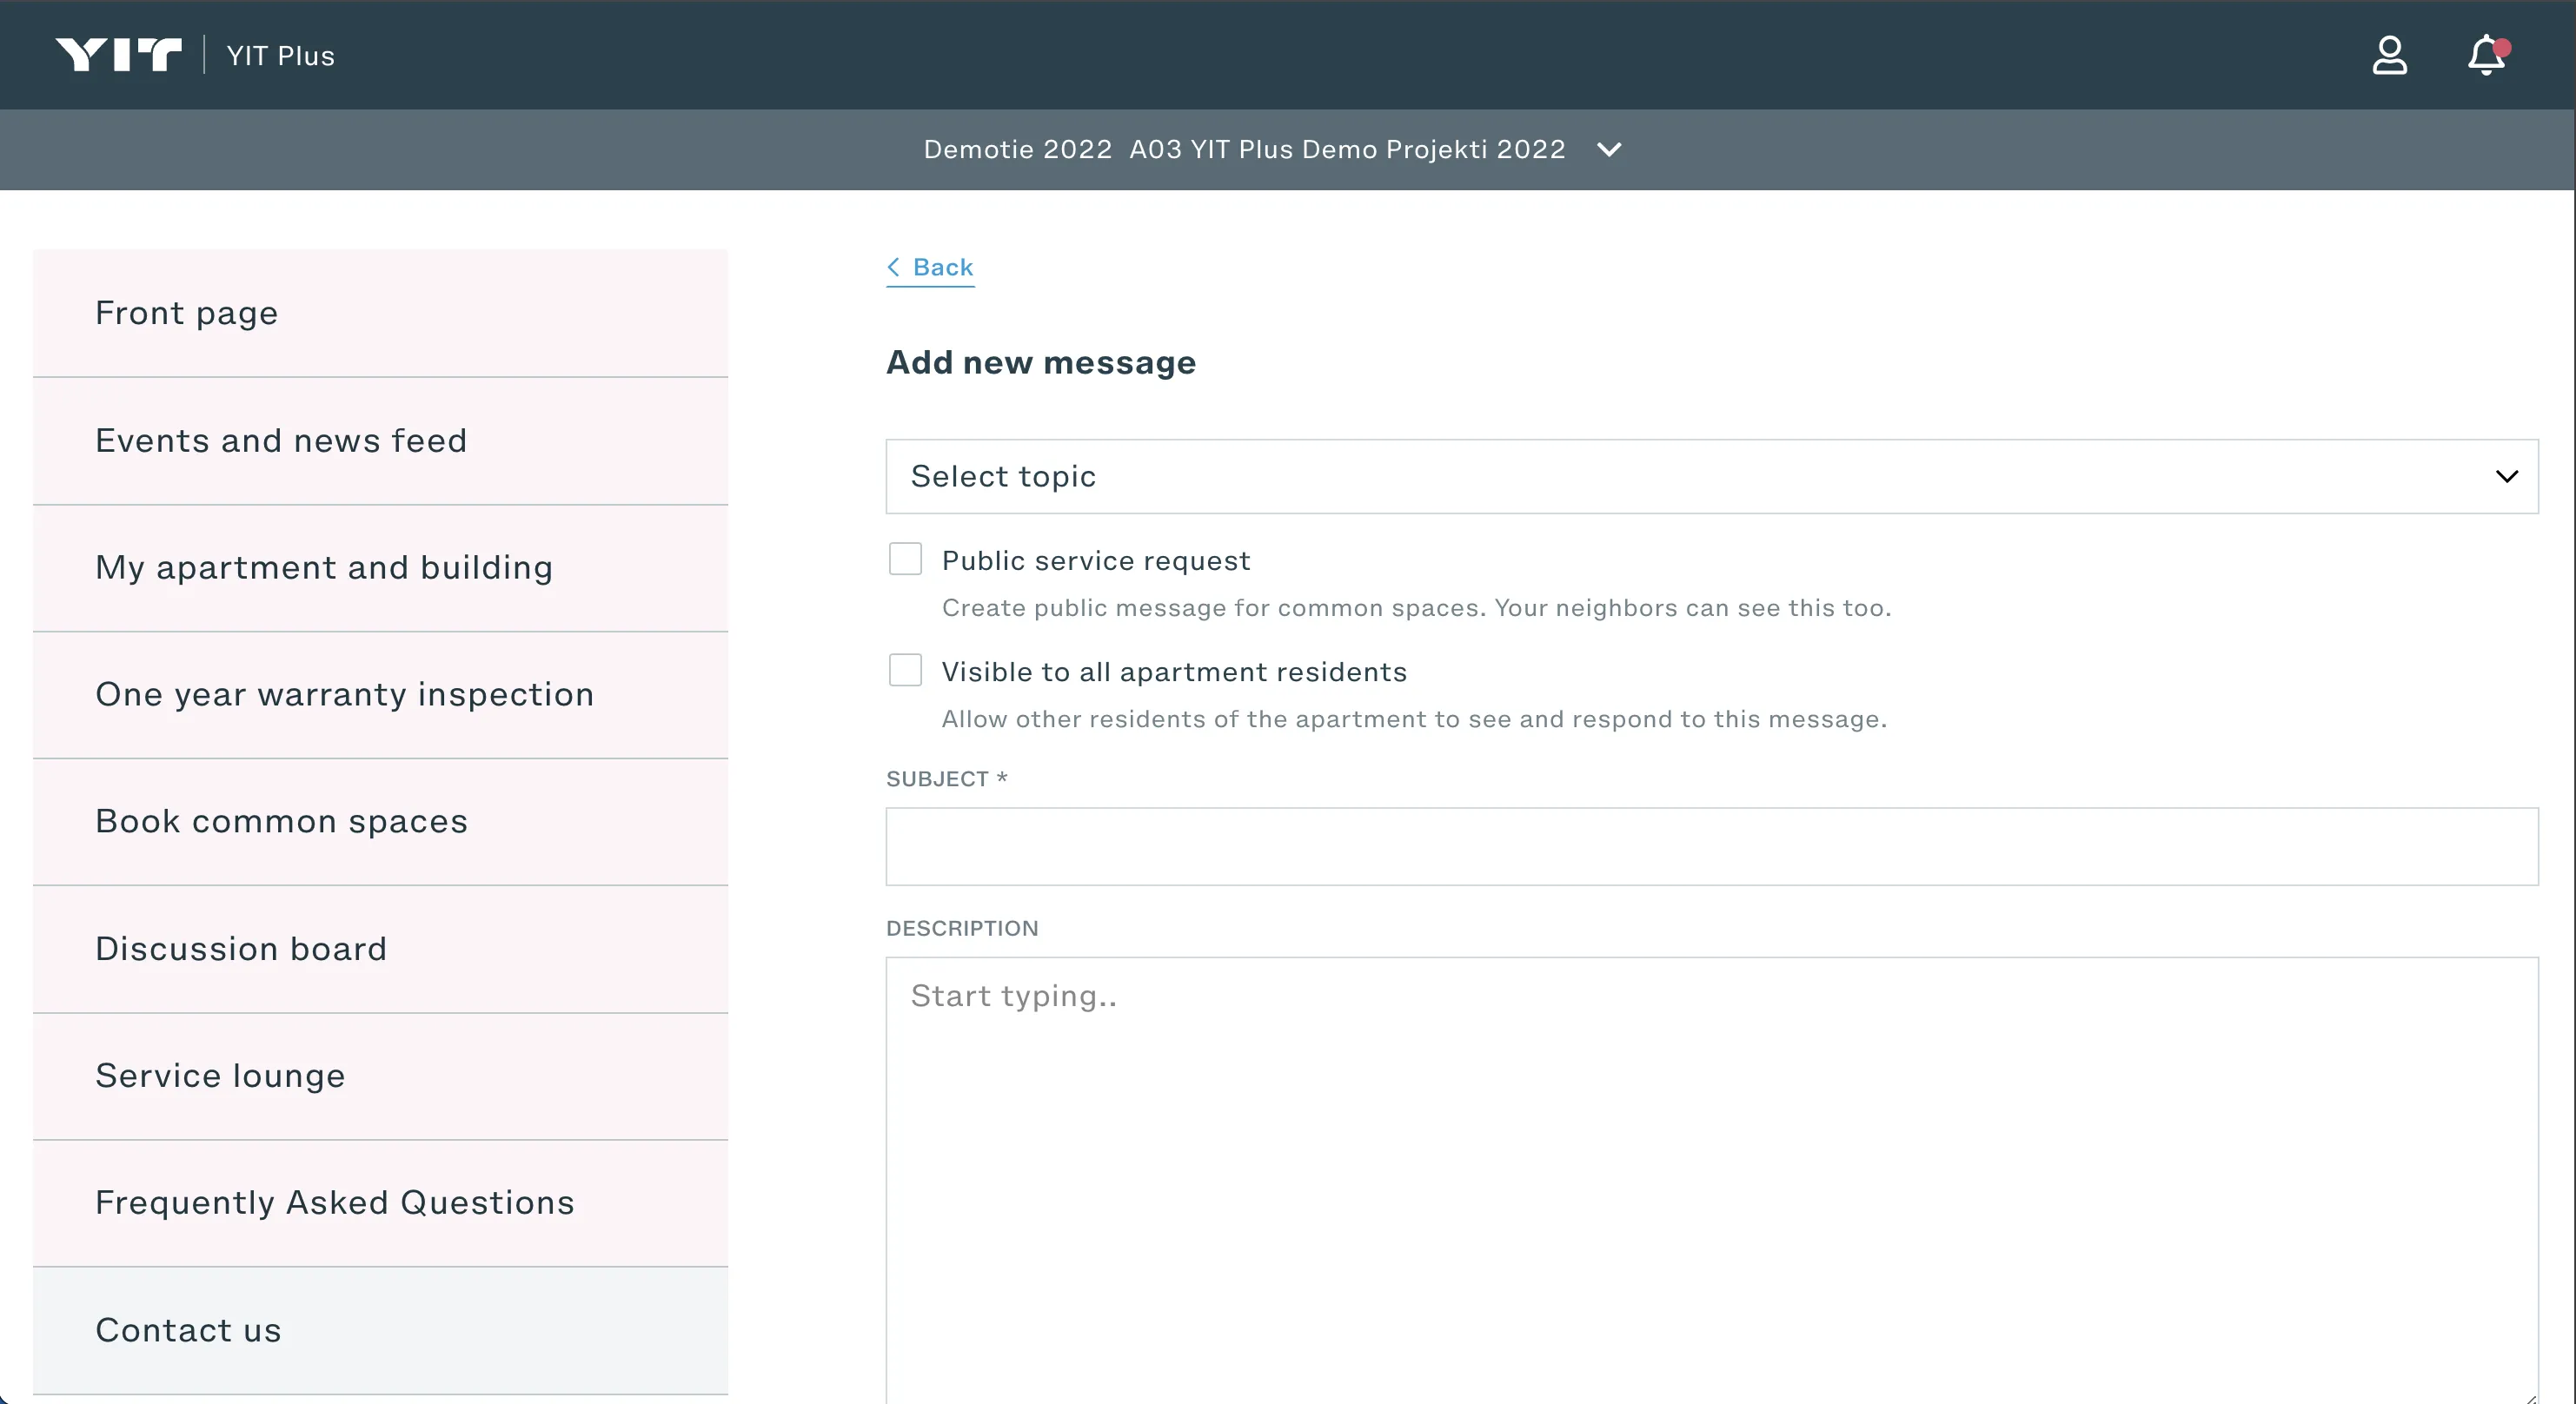Open the notifications bell

click(2487, 55)
